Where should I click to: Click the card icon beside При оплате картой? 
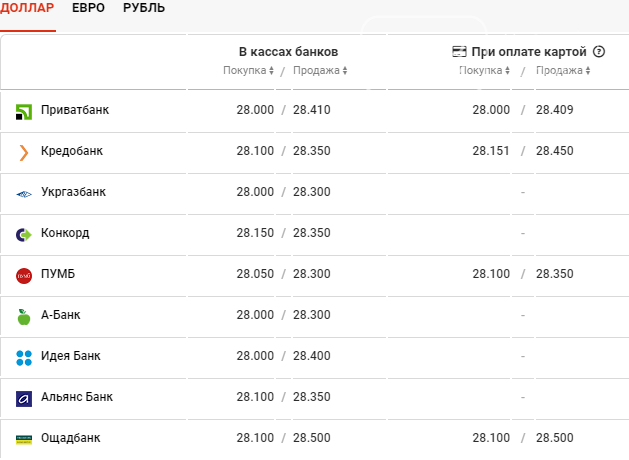pos(459,52)
